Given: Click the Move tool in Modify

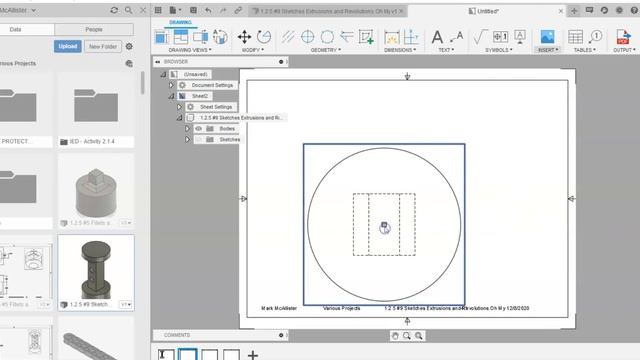Looking at the screenshot, I should [x=244, y=37].
